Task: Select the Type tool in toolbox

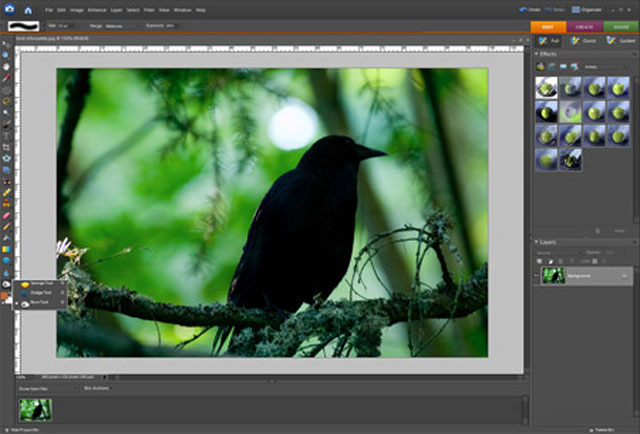Action: click(6, 134)
